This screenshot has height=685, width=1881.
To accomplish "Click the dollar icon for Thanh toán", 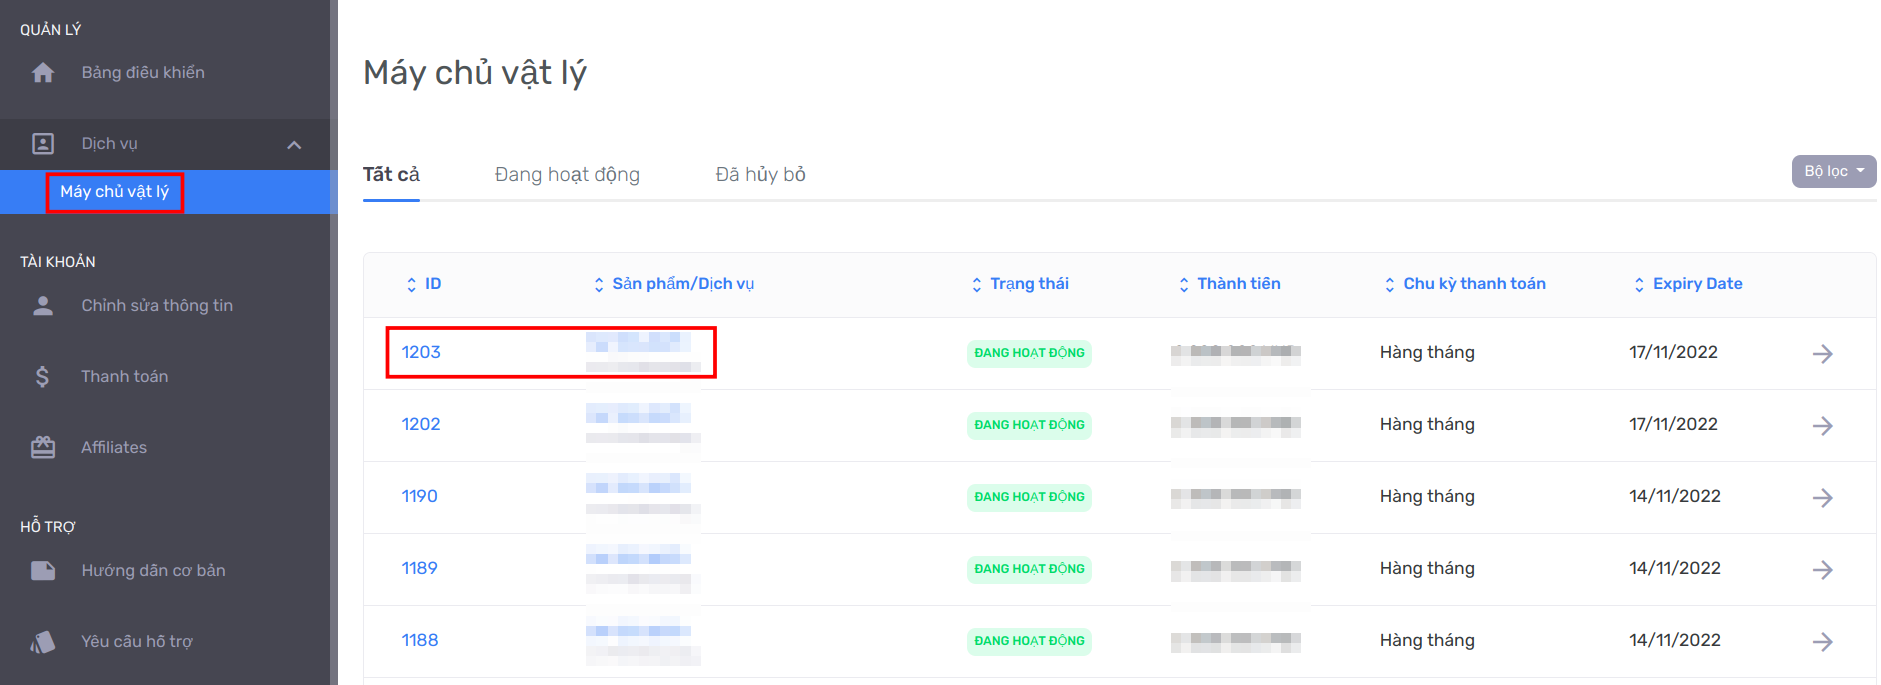I will (42, 377).
